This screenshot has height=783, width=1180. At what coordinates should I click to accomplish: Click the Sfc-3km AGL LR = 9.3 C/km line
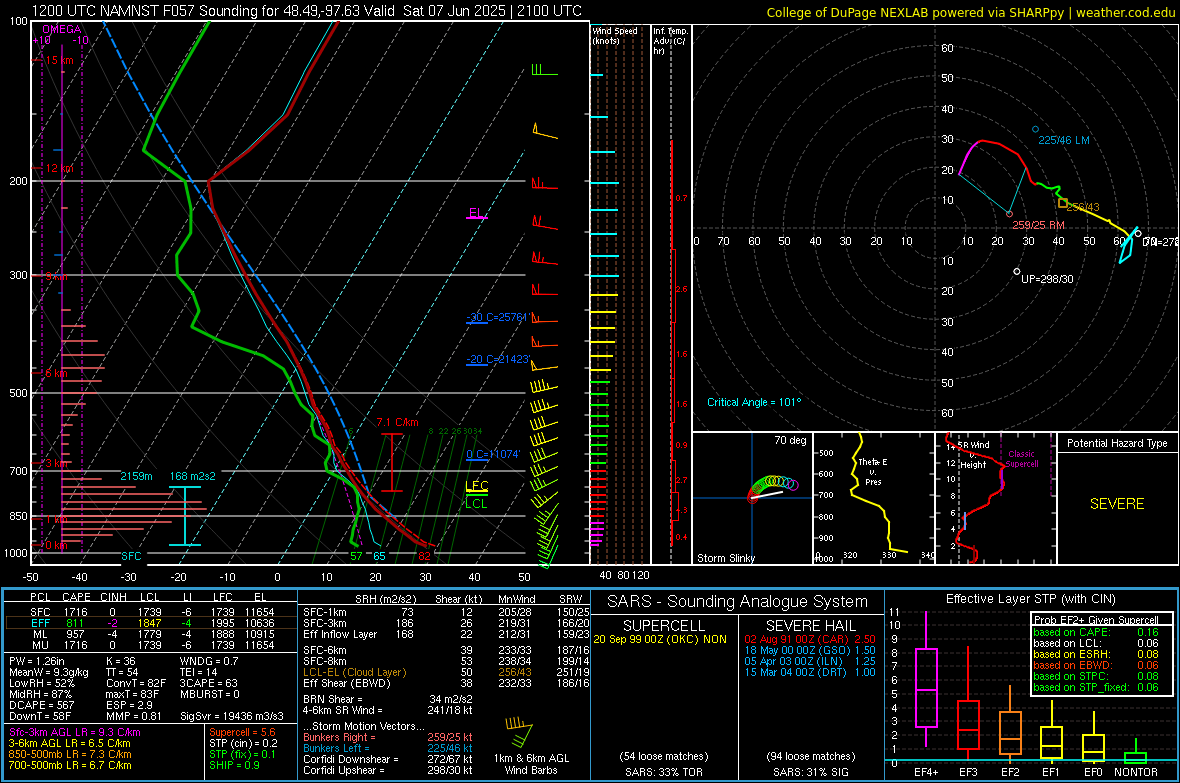[75, 732]
